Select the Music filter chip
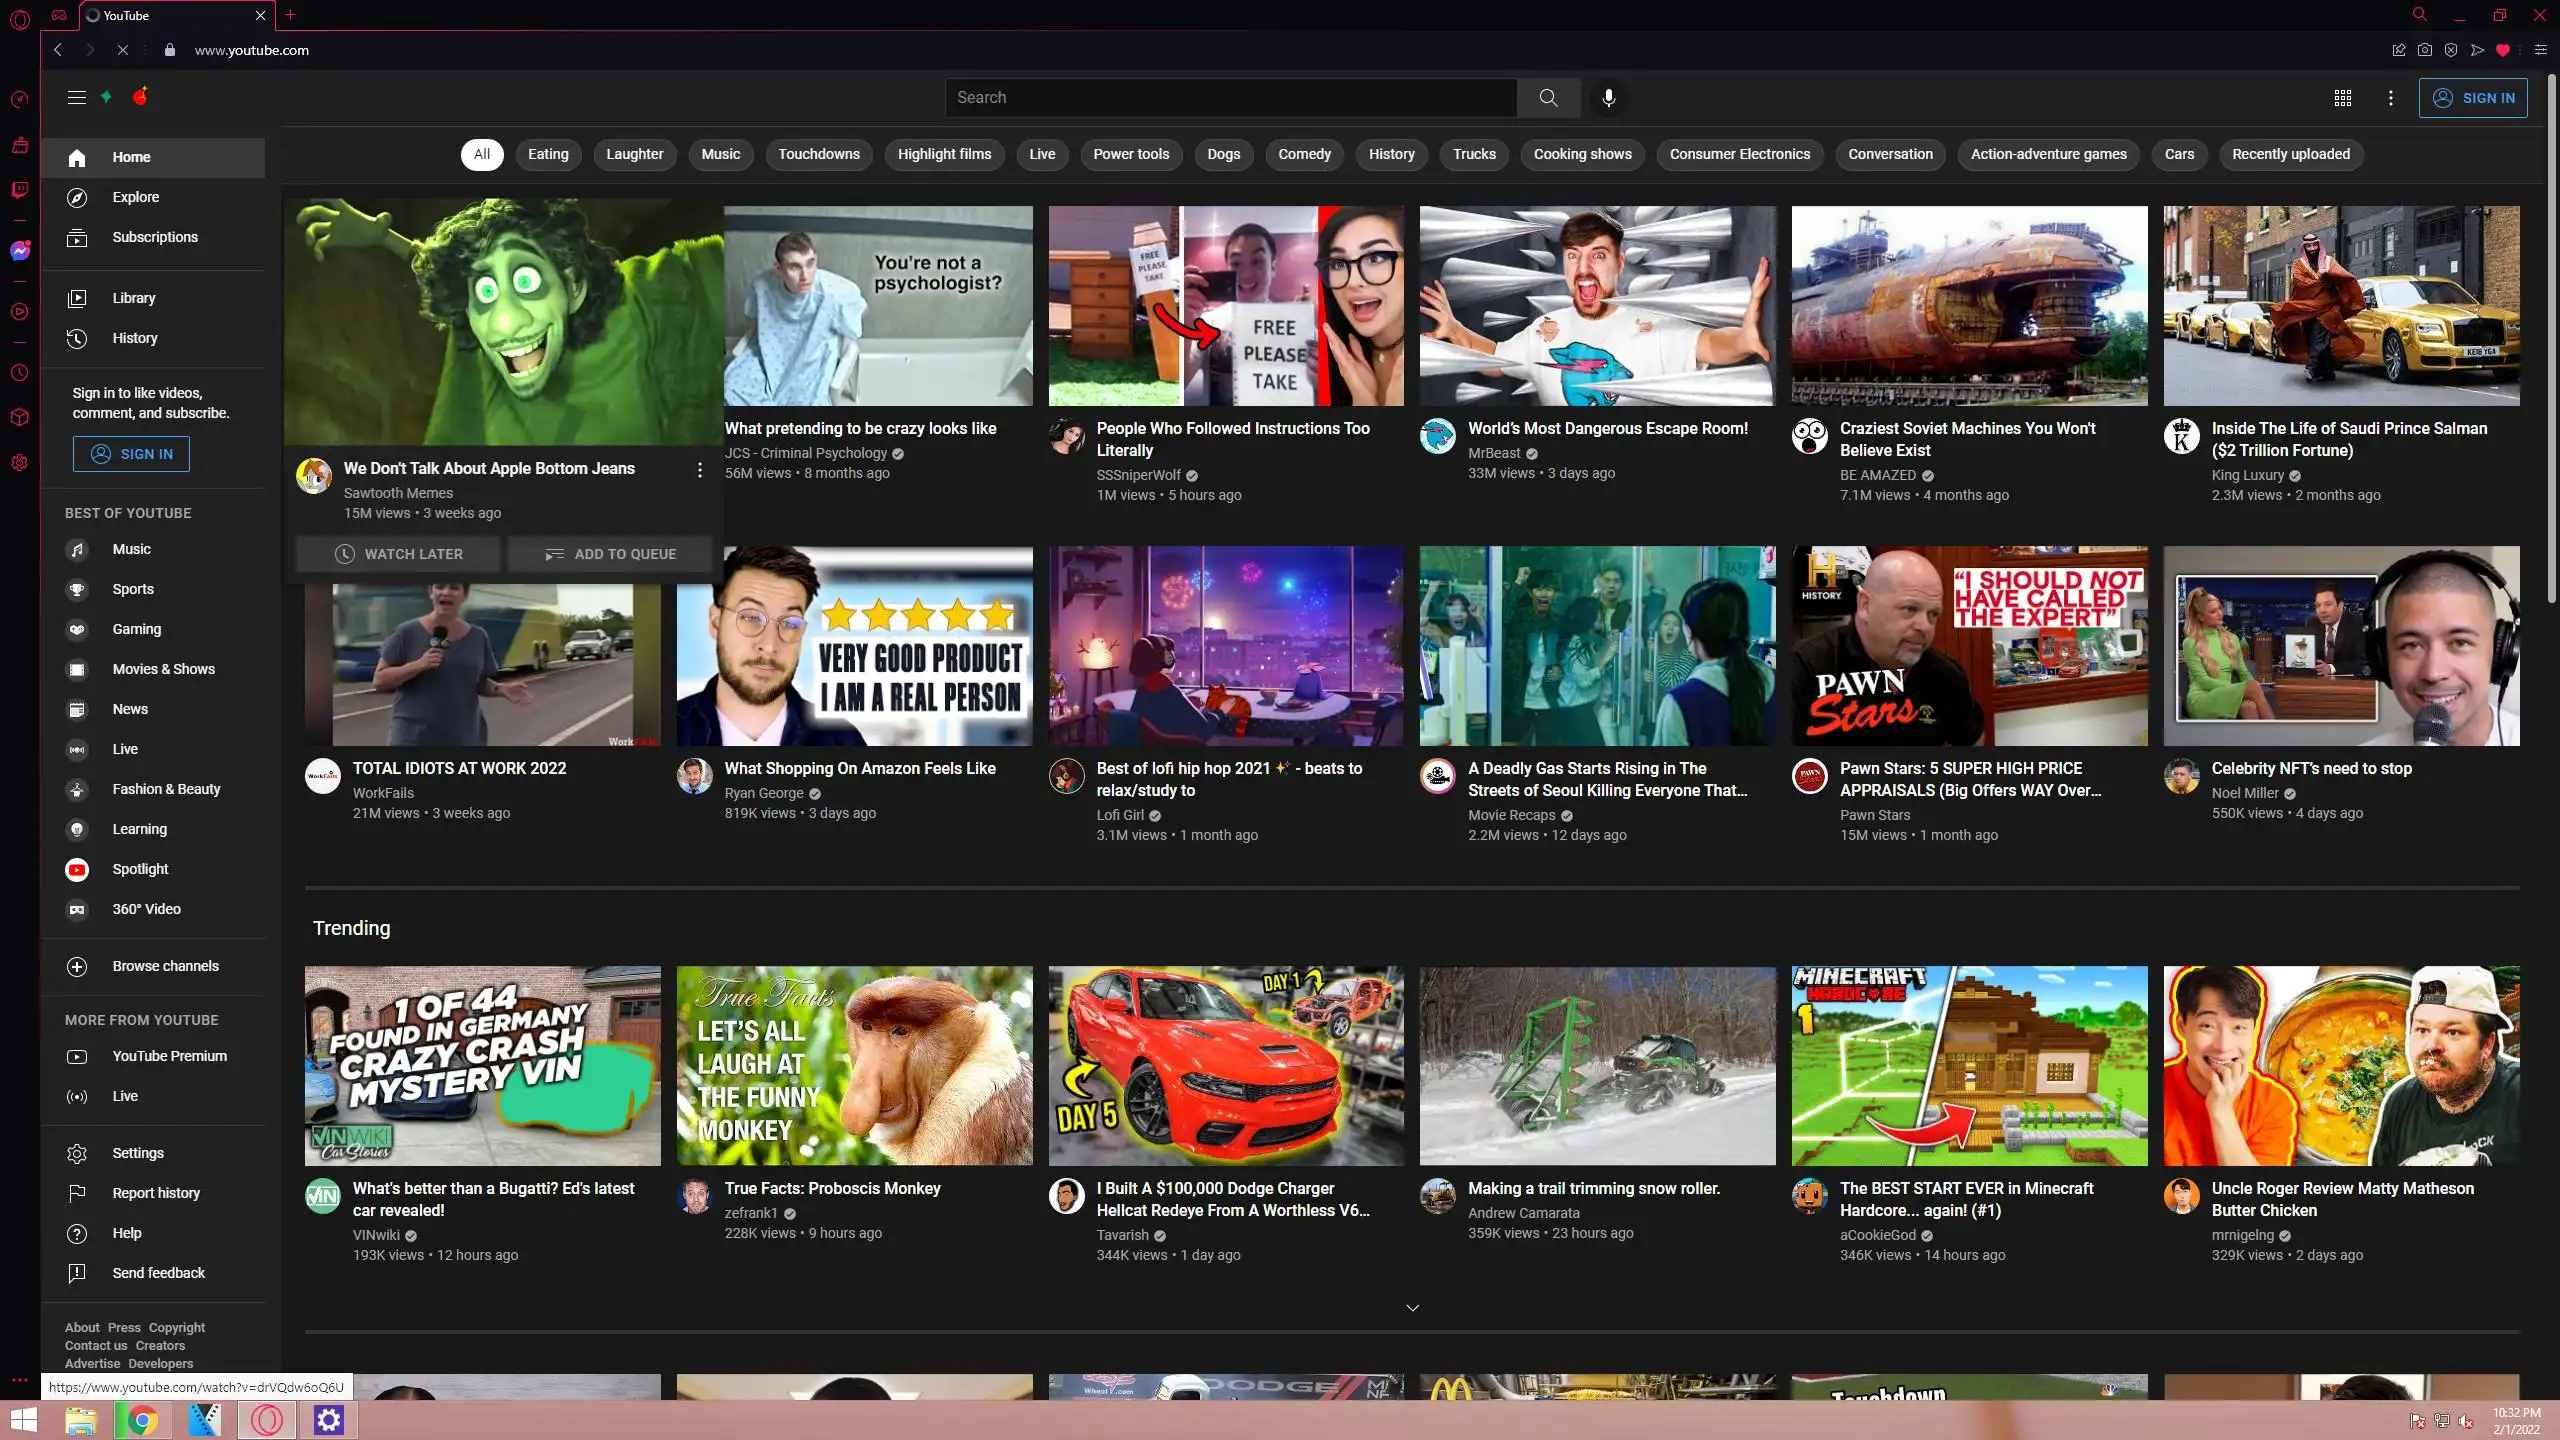 (x=720, y=154)
